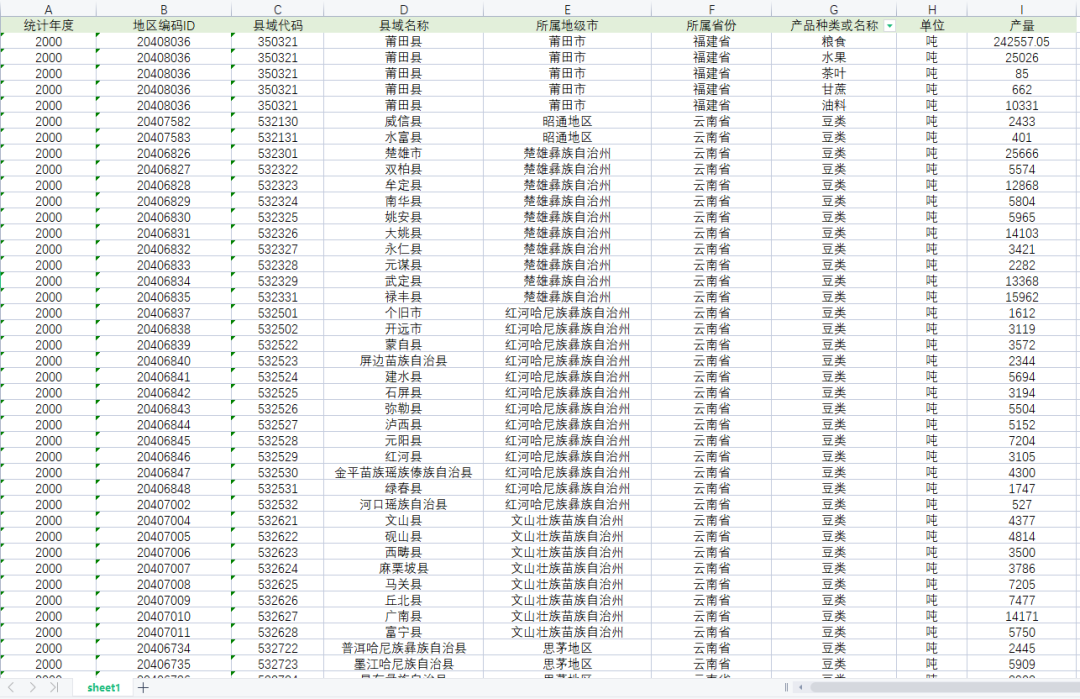The image size is (1080, 699).
Task: Click the 统计年度 header cell
Action: coord(48,25)
